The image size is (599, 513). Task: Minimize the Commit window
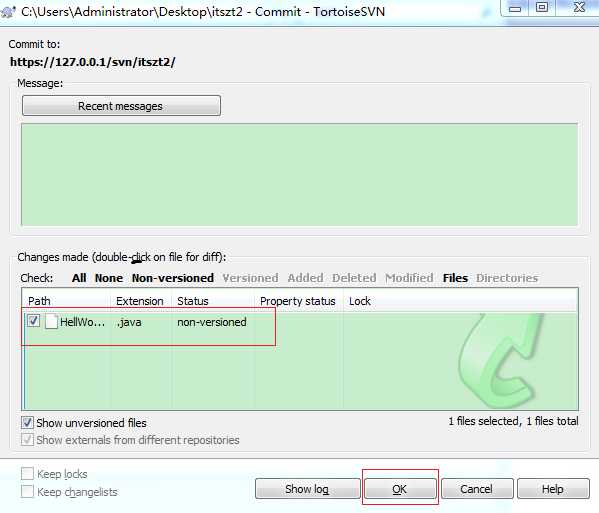(x=515, y=8)
